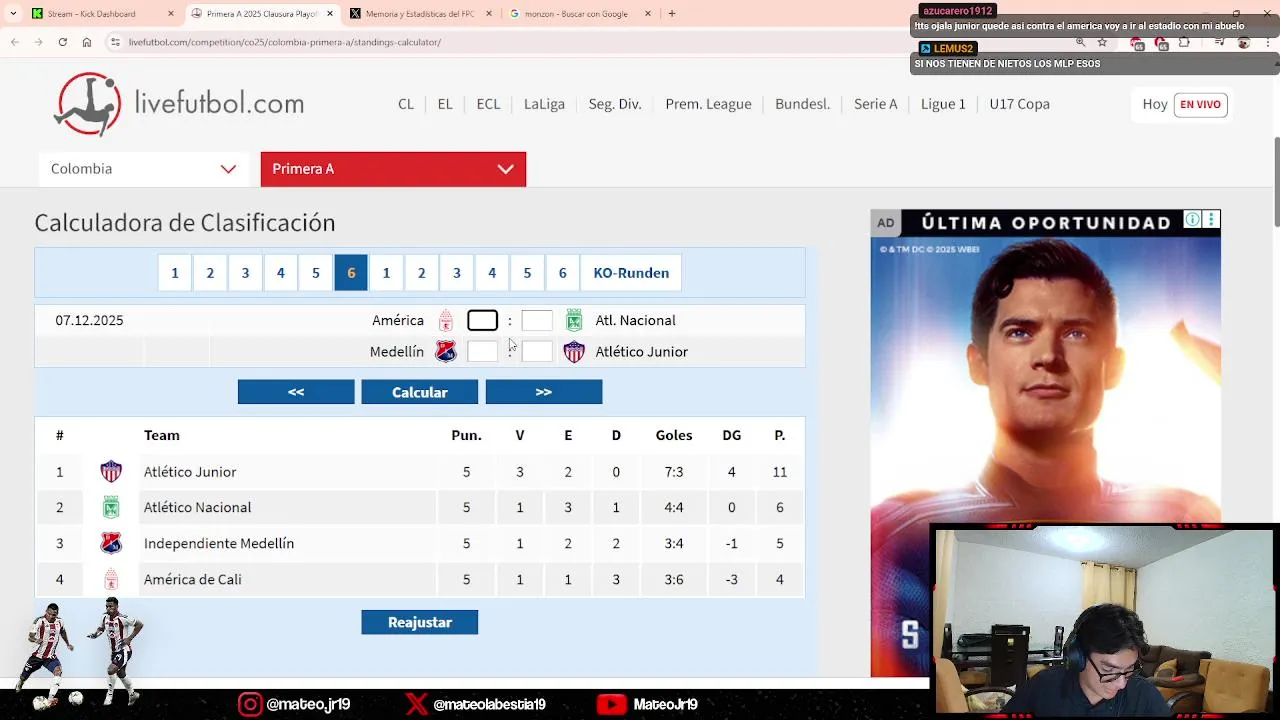Open Seg. Div. menu link
This screenshot has height=720, width=1280.
tap(615, 104)
